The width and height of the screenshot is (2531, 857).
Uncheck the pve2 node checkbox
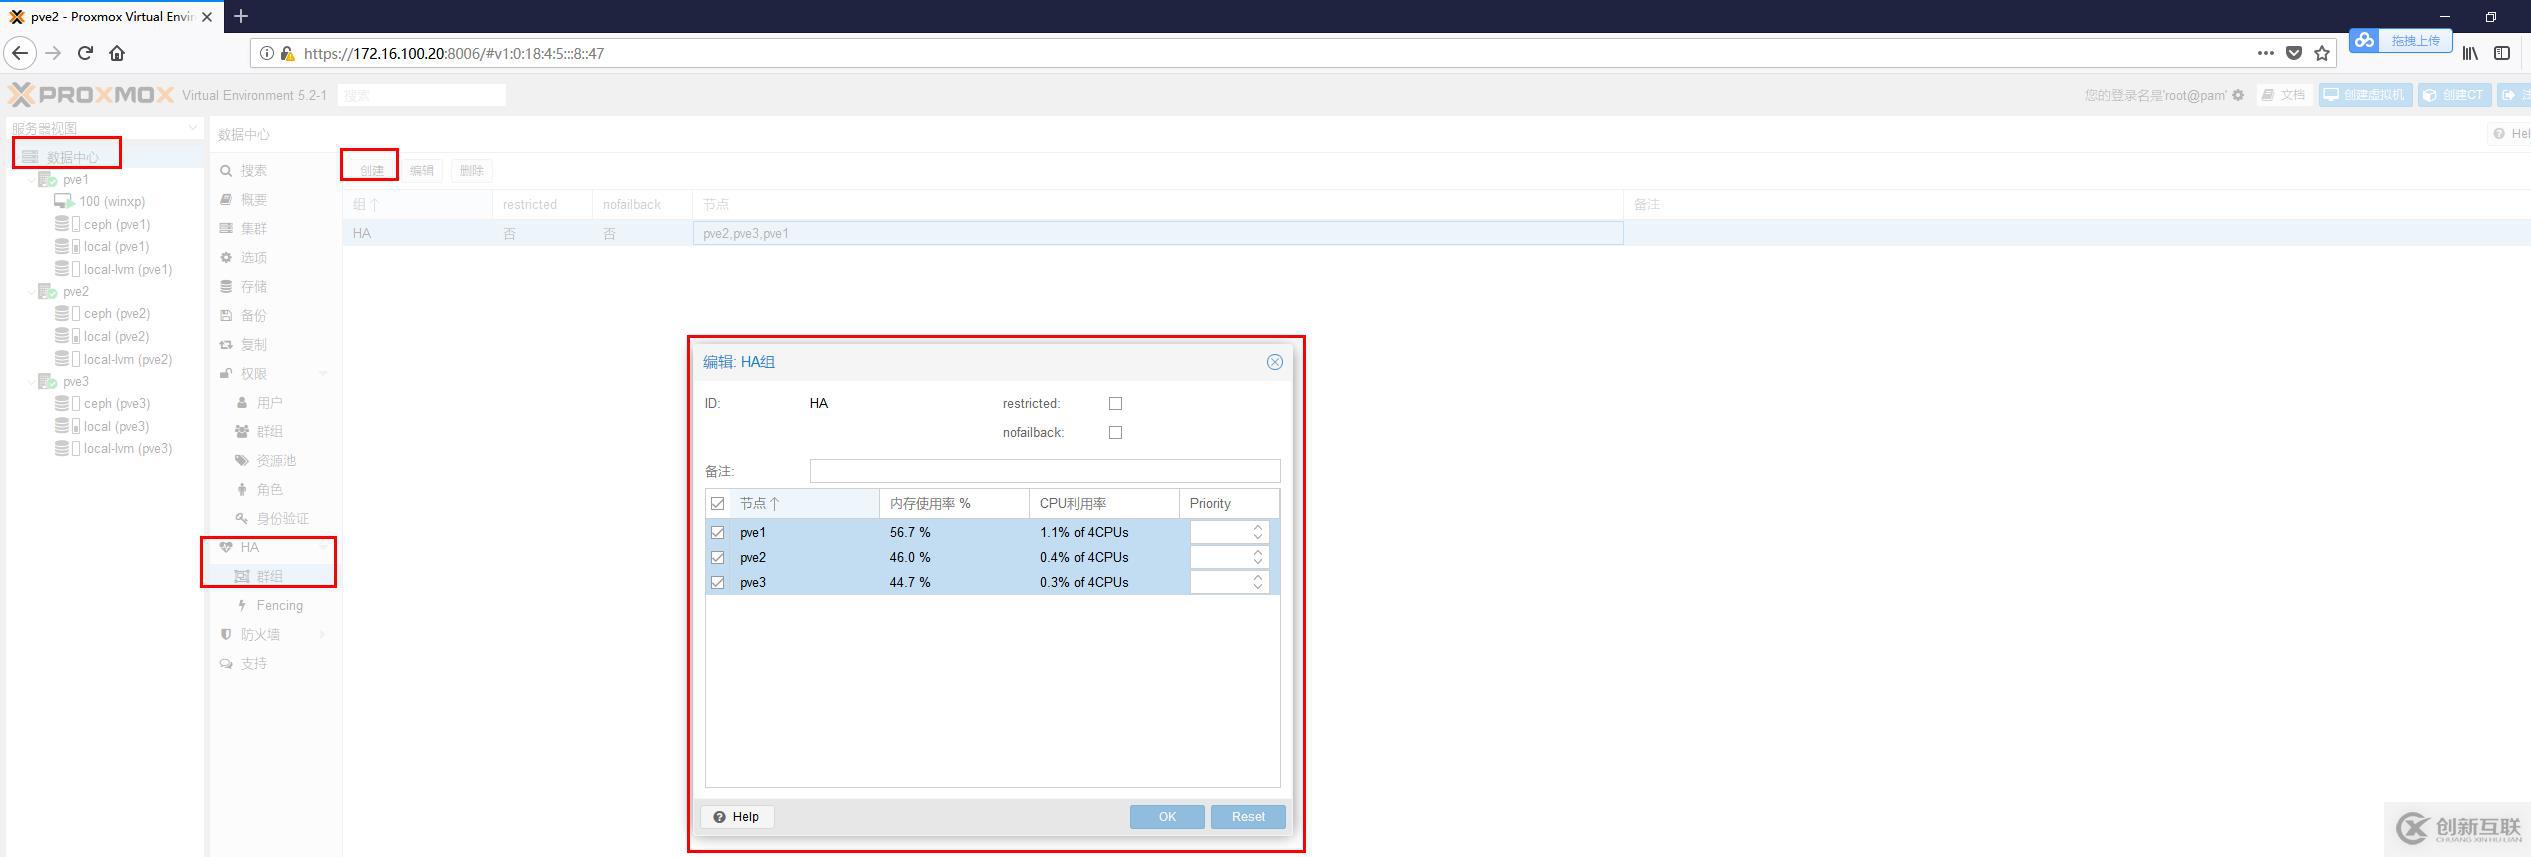717,558
